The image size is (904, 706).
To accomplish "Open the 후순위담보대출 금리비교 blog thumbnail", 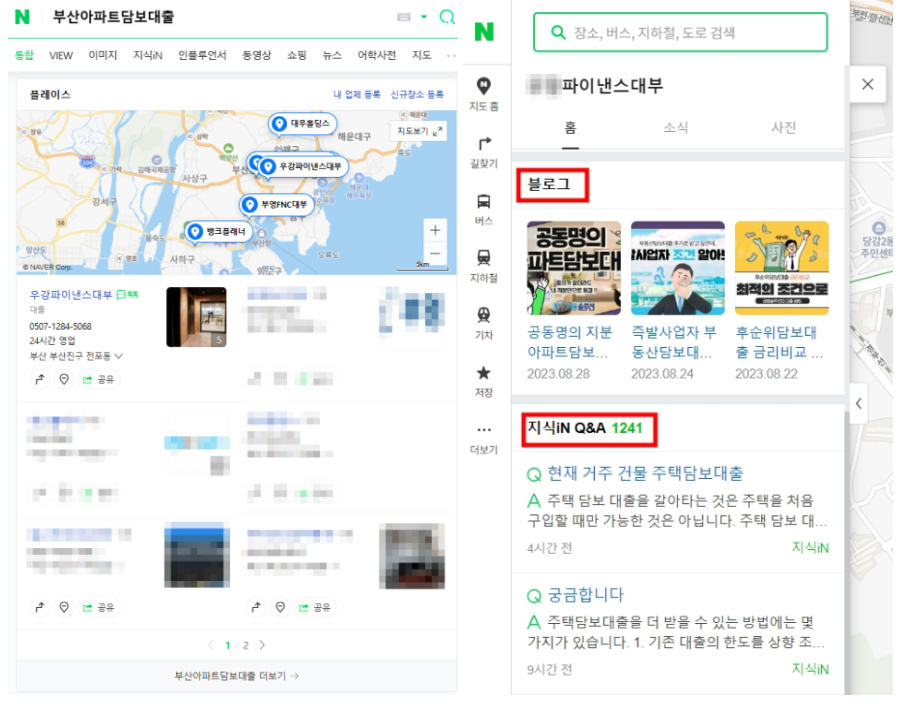I will (782, 268).
